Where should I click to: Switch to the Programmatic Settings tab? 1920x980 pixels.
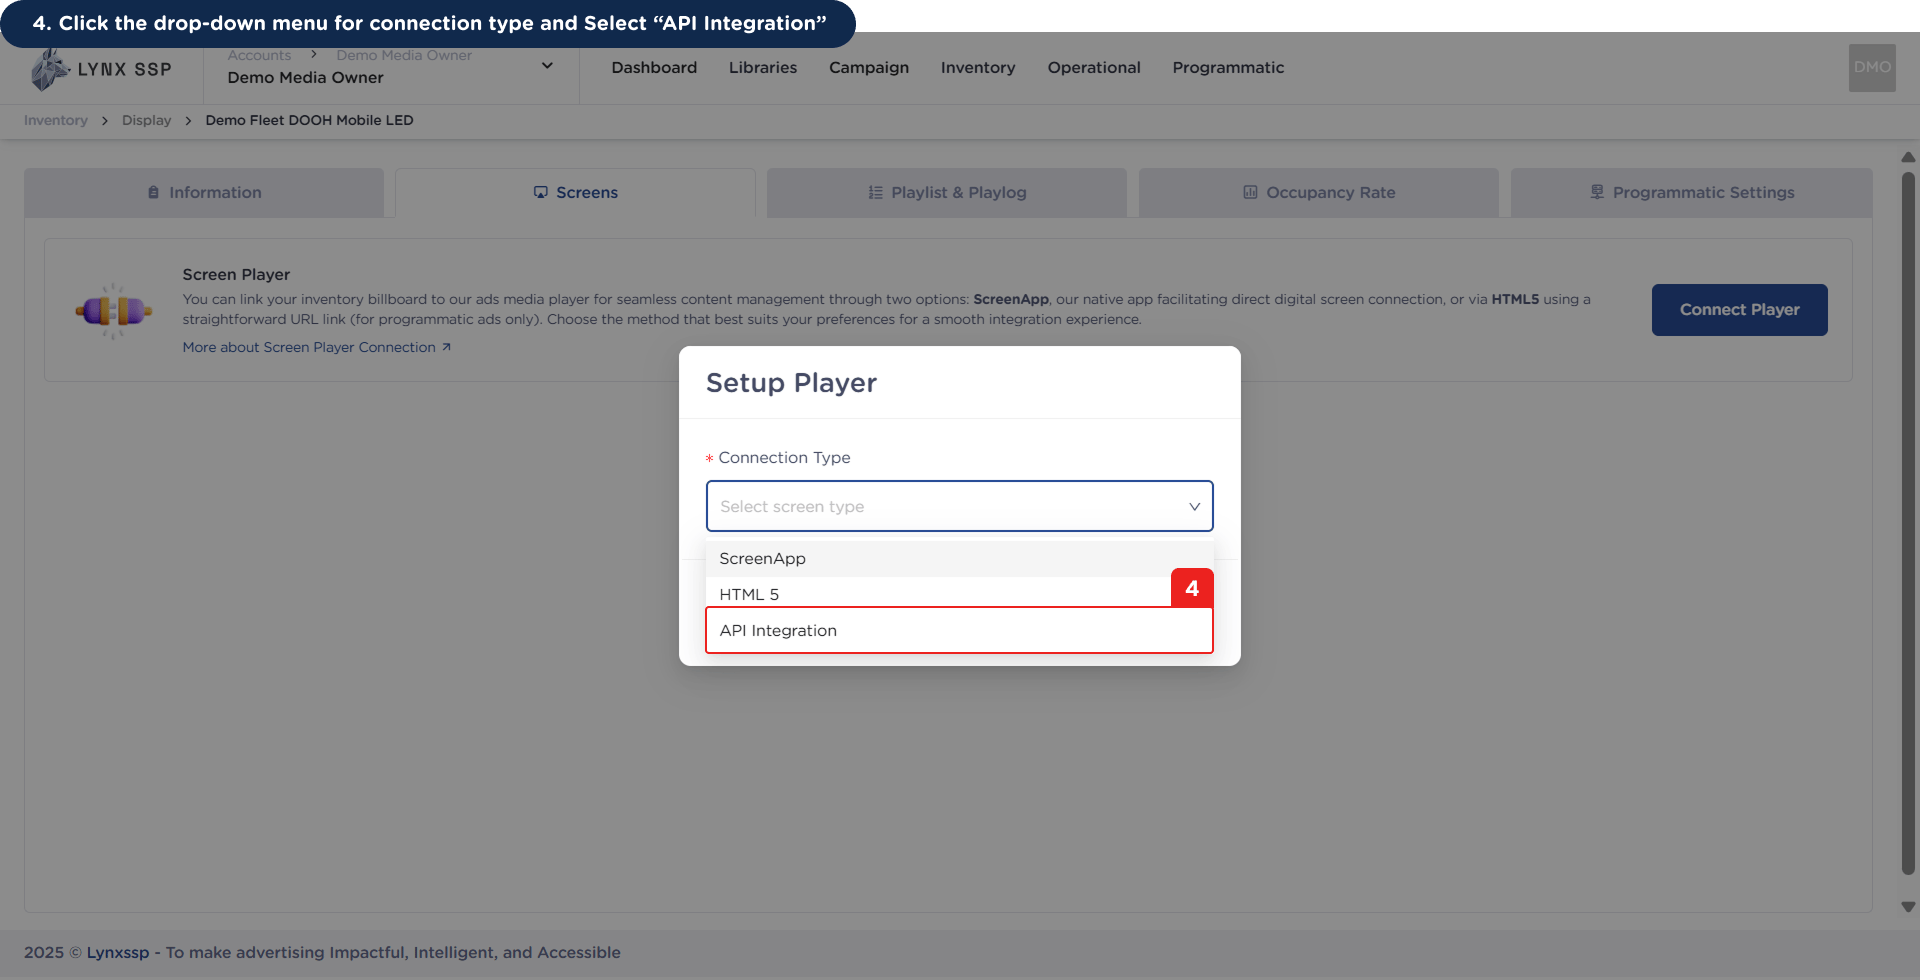(x=1692, y=192)
